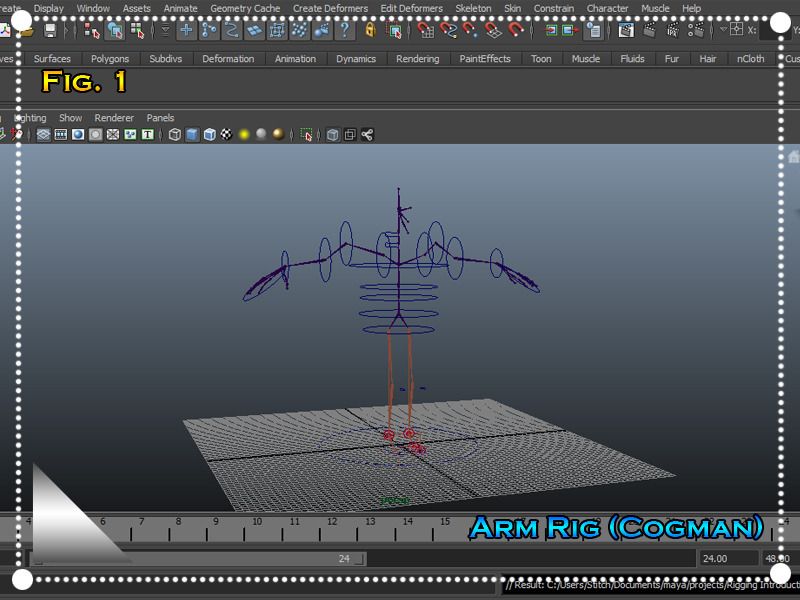Enable snap to curves magnet icon
The width and height of the screenshot is (800, 600).
click(x=448, y=31)
